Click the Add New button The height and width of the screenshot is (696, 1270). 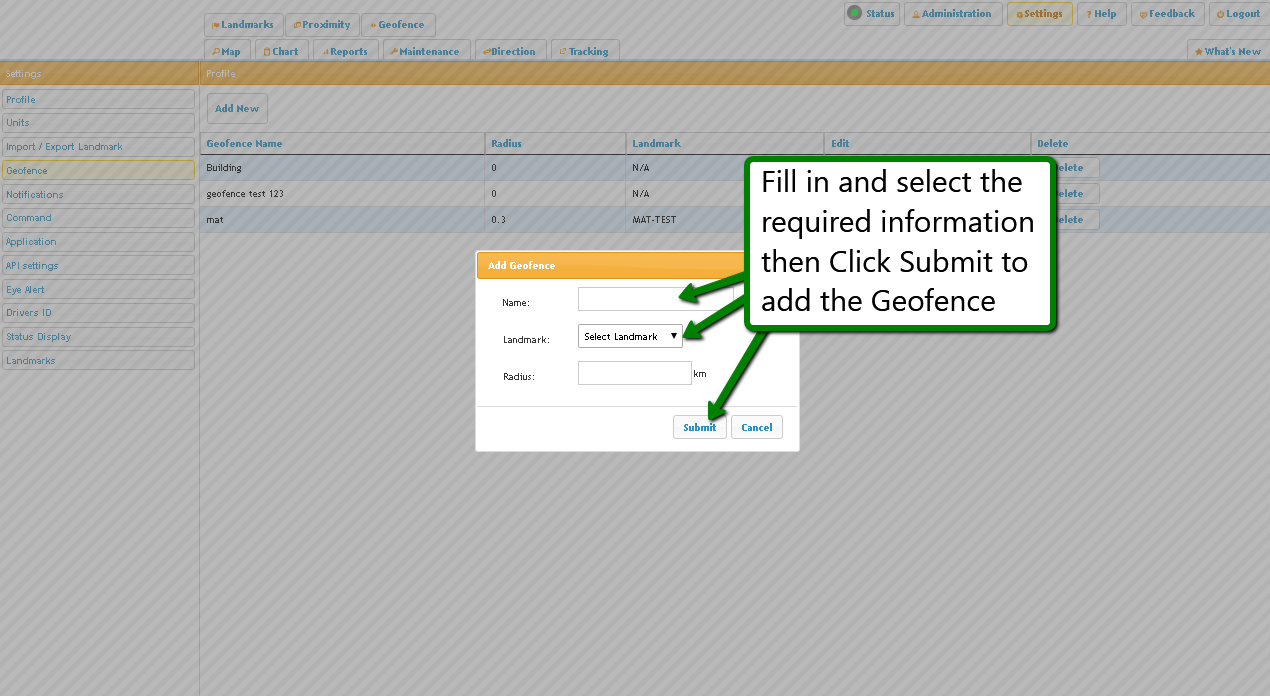click(x=237, y=109)
